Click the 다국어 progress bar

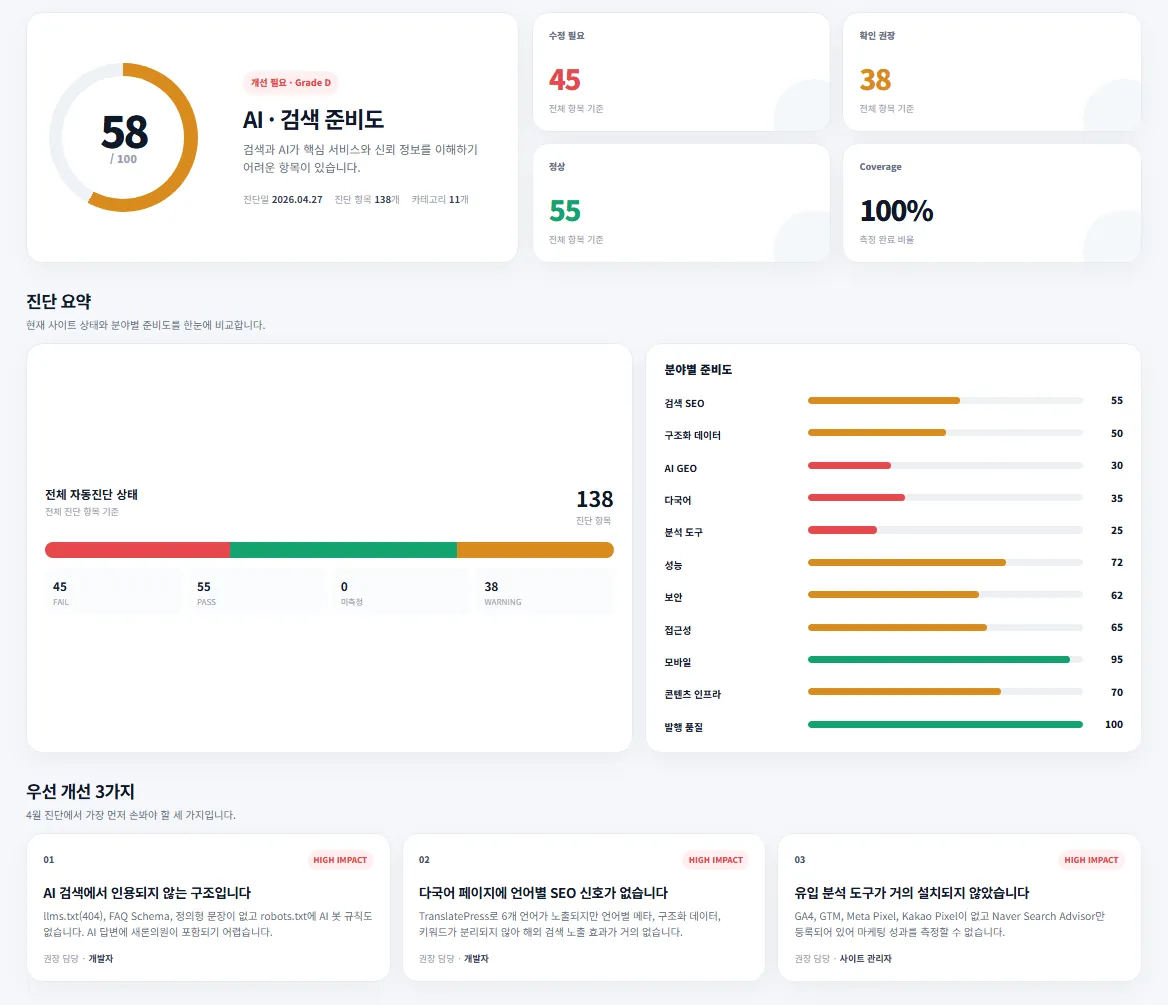coord(945,498)
